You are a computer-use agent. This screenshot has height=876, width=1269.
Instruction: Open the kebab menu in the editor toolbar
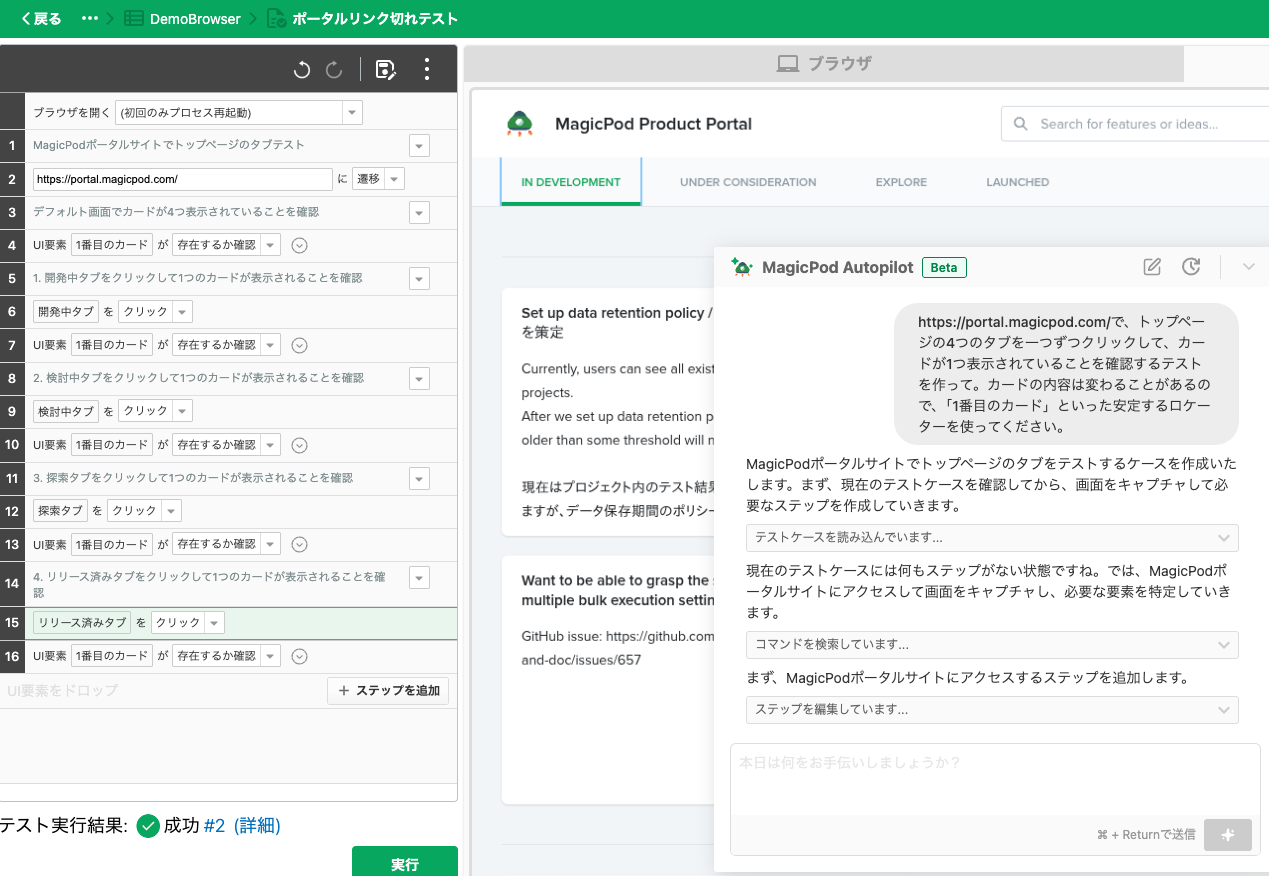tap(427, 69)
